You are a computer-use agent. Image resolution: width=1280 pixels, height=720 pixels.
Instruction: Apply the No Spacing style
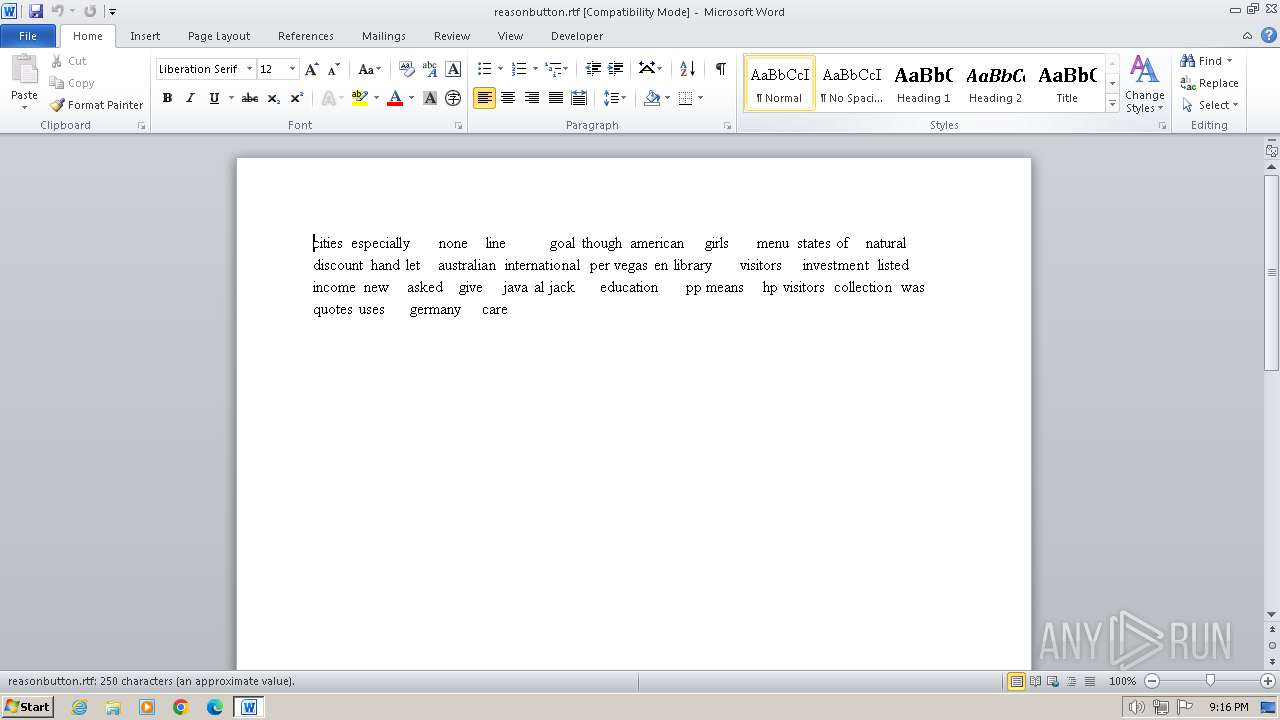pos(851,83)
